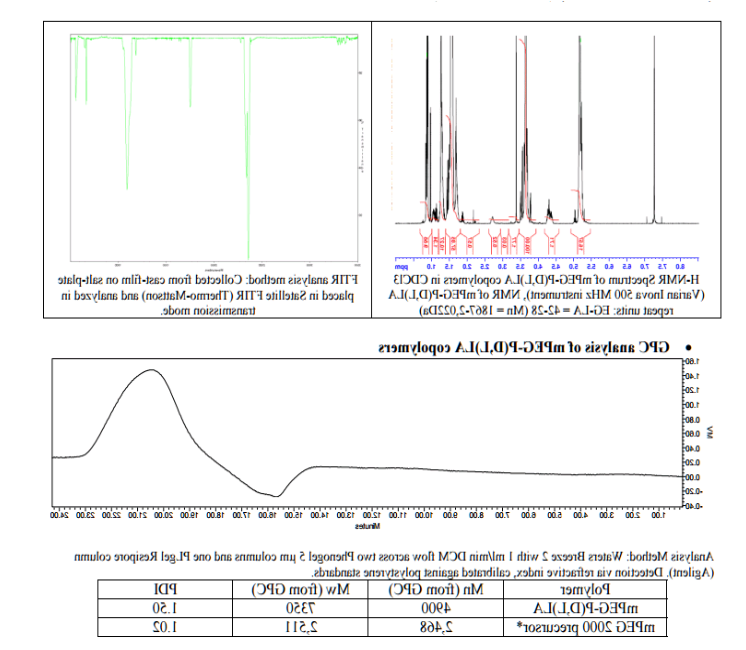The width and height of the screenshot is (746, 650).
Task: Click the '2,511' Mw value cell
Action: coord(300,627)
